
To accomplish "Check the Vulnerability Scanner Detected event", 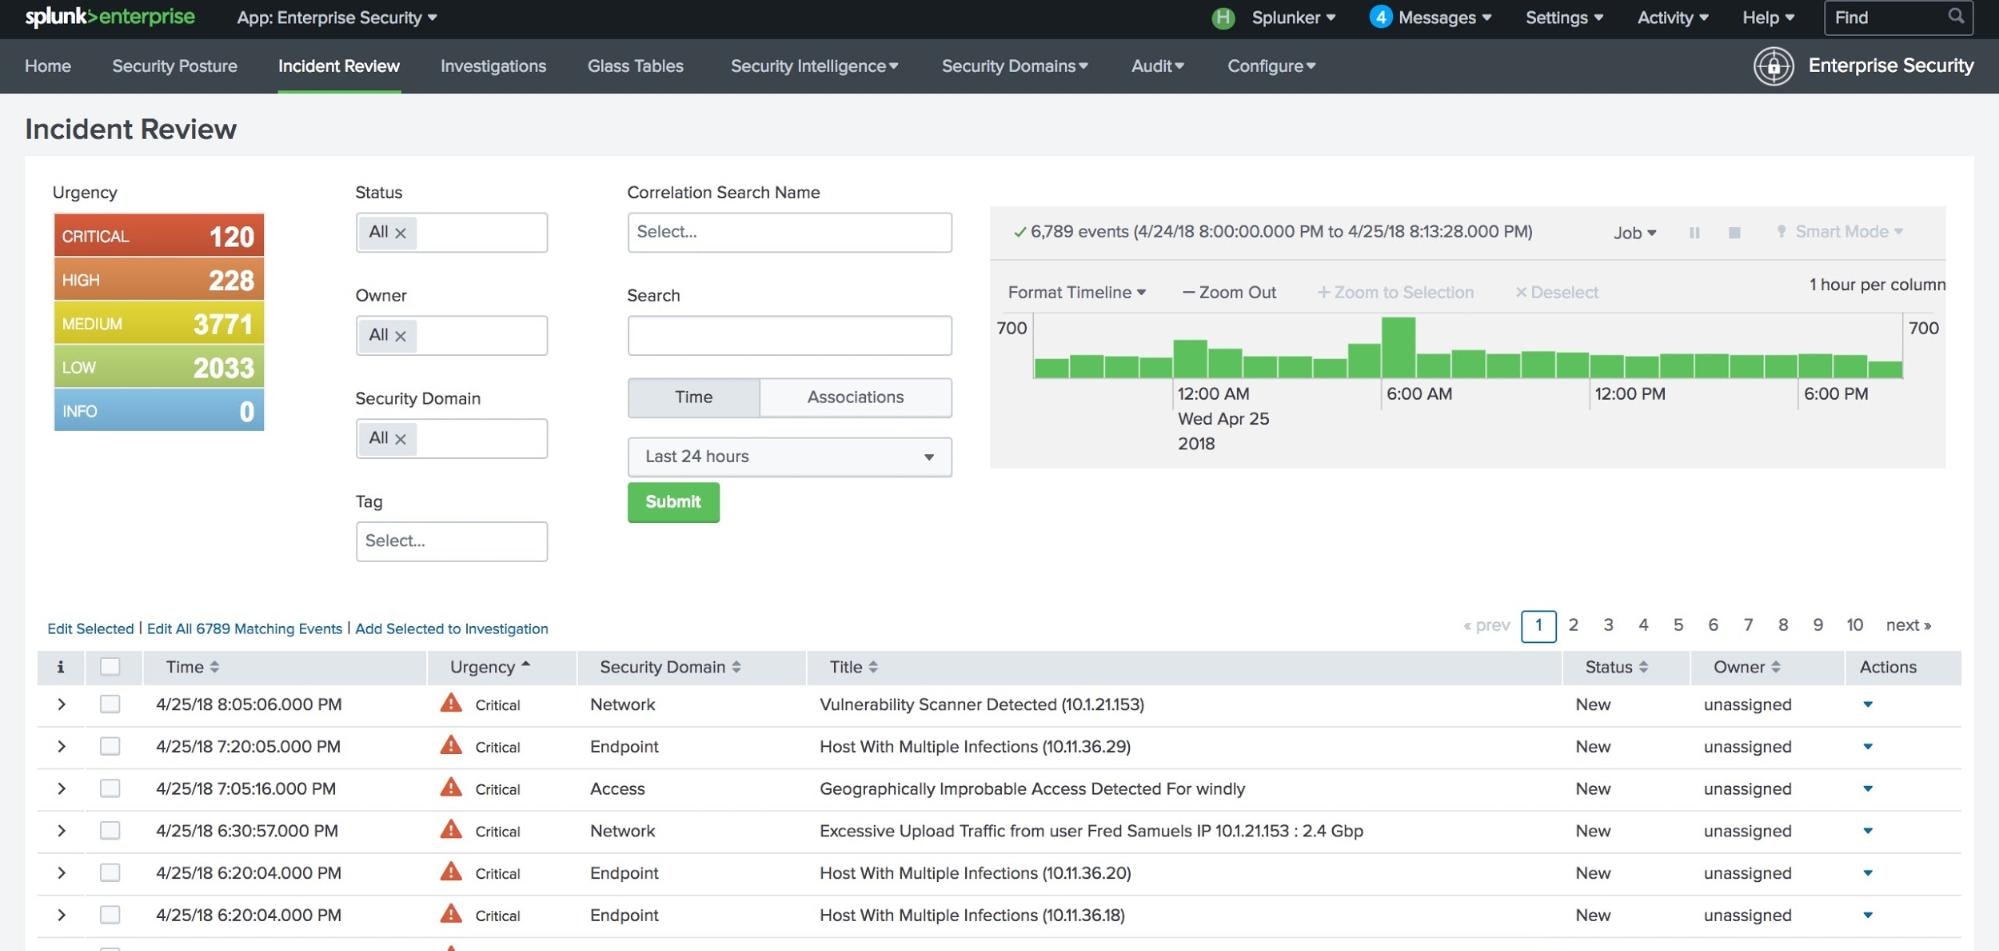I will click(x=110, y=704).
